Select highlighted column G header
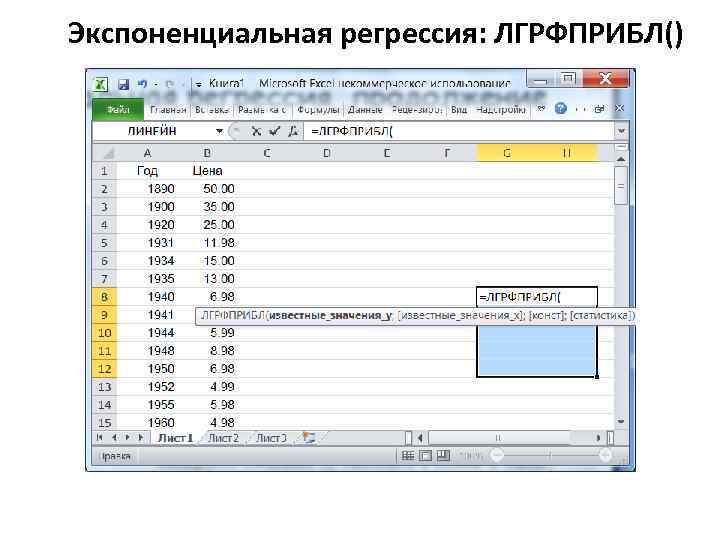This screenshot has height=540, width=720. (x=506, y=153)
